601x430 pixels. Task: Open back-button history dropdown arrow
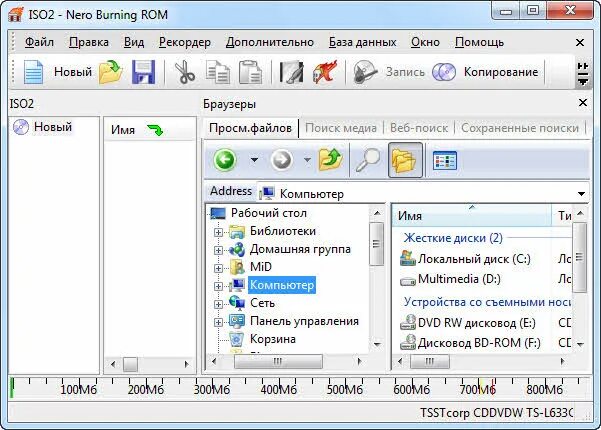pos(254,160)
